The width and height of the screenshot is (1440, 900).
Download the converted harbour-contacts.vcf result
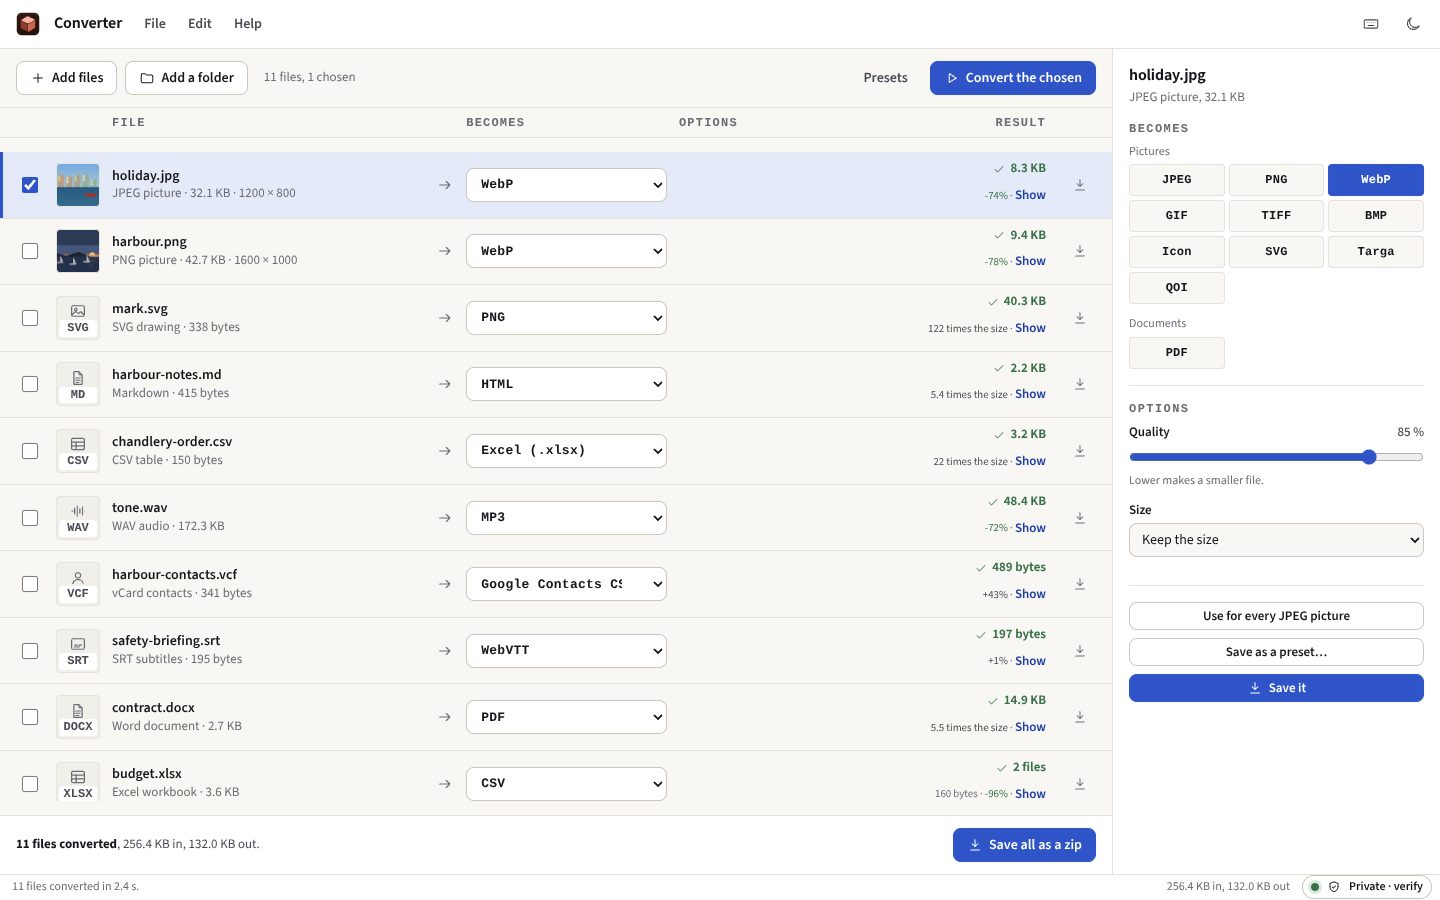pyautogui.click(x=1080, y=584)
